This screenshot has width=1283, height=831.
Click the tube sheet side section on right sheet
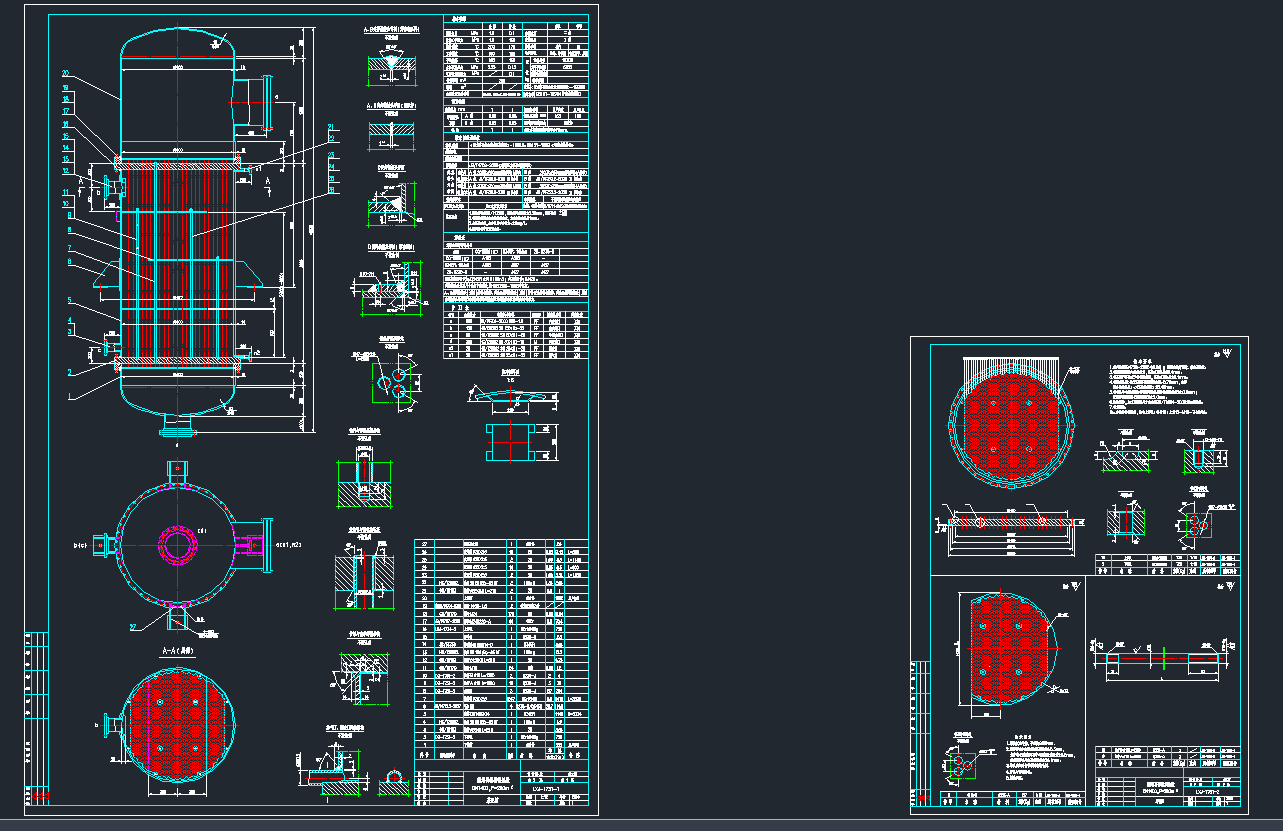click(x=1010, y=521)
